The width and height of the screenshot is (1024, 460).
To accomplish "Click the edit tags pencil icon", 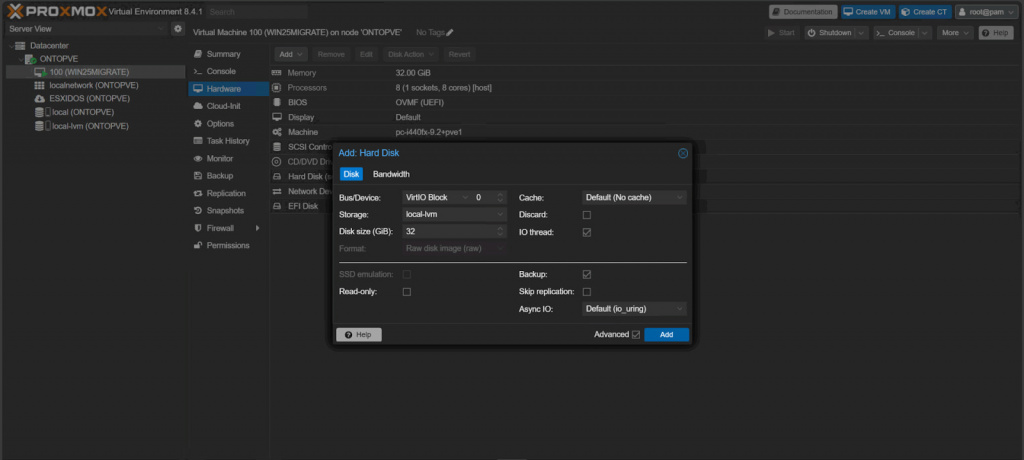I will click(449, 33).
